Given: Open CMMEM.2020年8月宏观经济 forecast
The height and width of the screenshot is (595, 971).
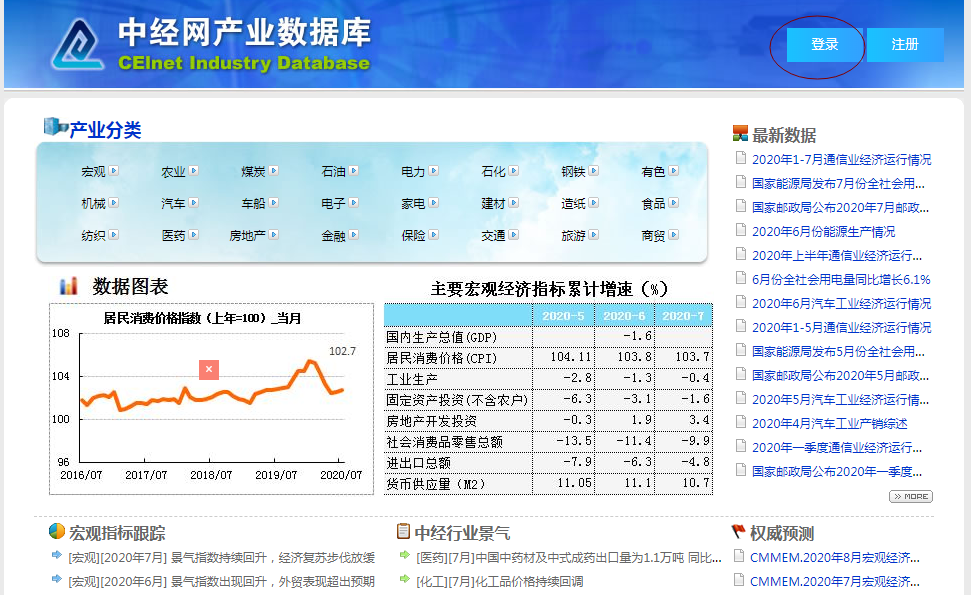Looking at the screenshot, I should [835, 558].
